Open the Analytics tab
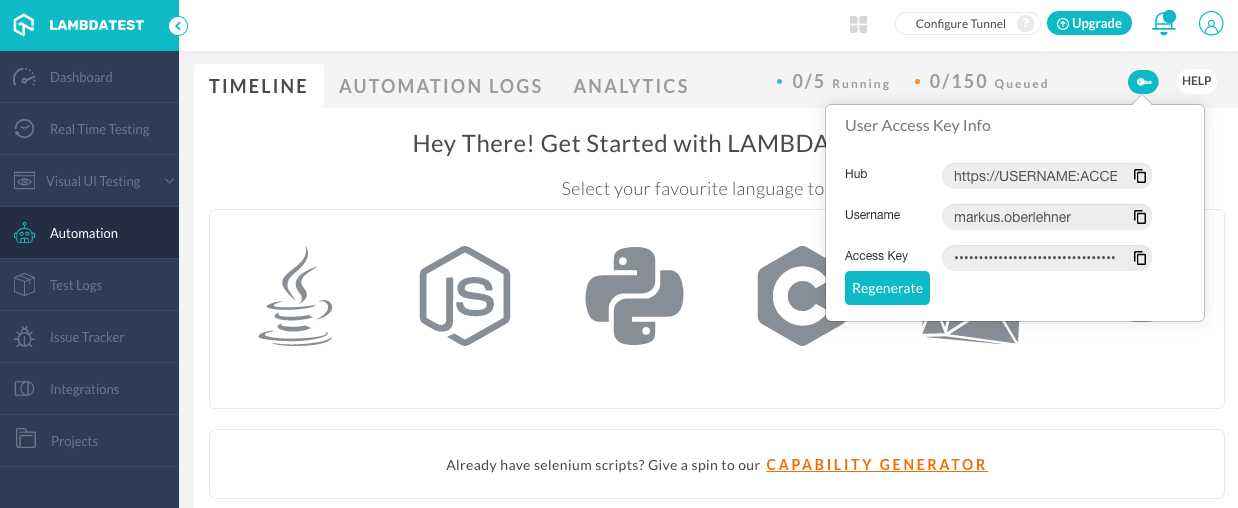 tap(631, 86)
